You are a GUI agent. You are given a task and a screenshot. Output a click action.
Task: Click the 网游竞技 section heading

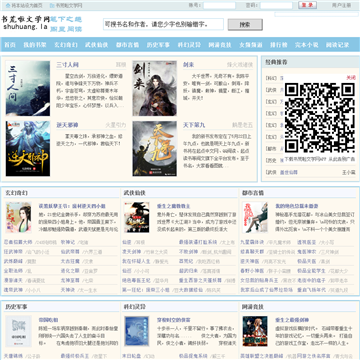click(253, 306)
